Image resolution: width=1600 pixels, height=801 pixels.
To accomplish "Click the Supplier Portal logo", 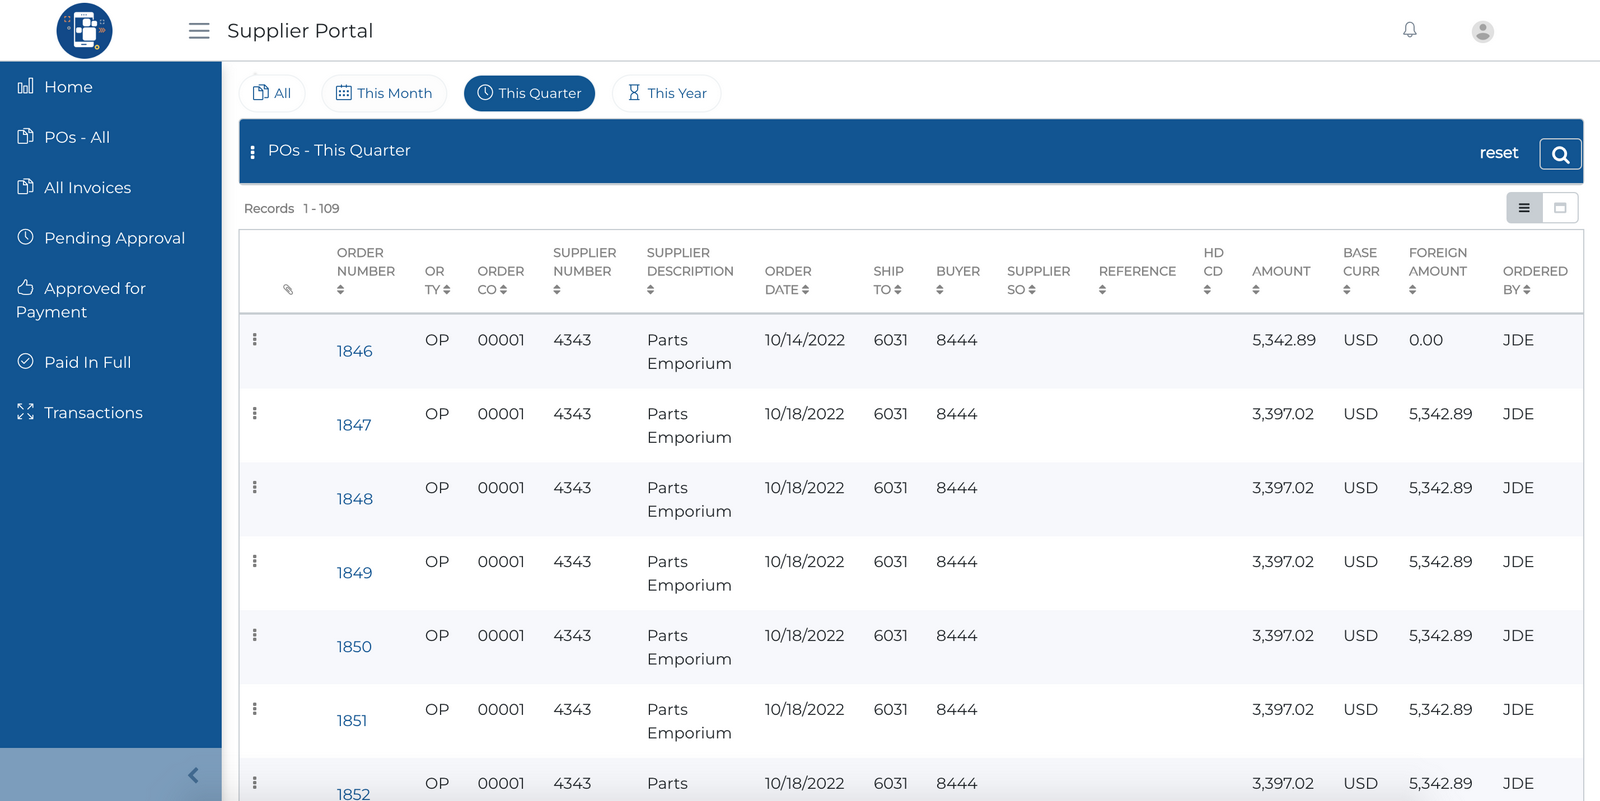I will 84,31.
